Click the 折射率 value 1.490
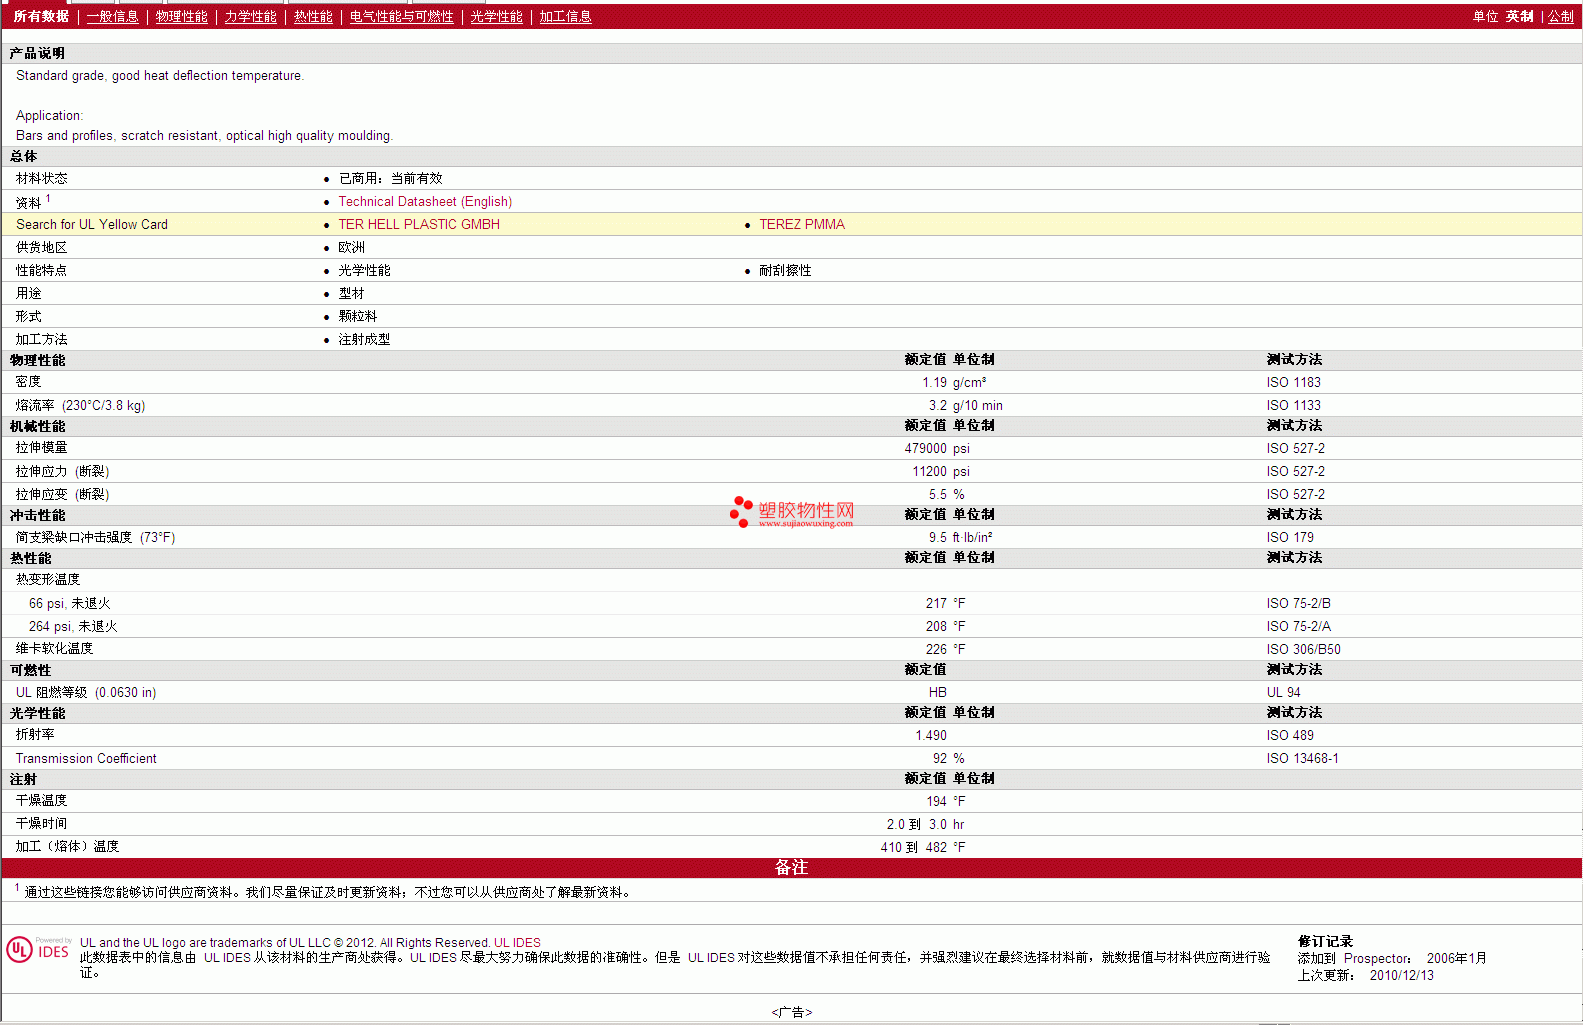 pyautogui.click(x=931, y=735)
